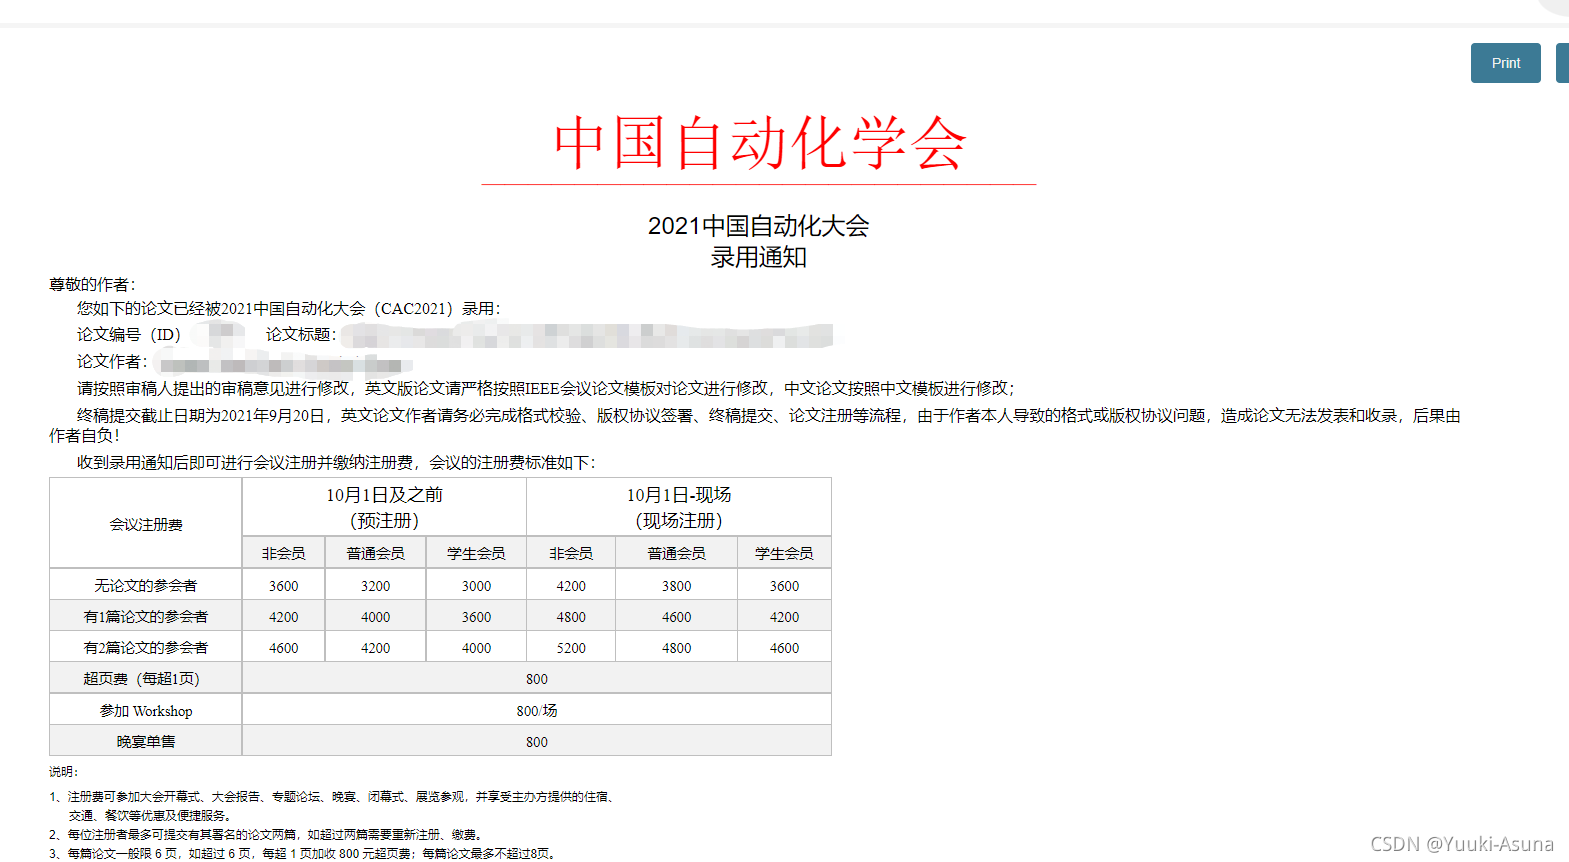Click 5200's neighbor 4200 in 有2篇论文 row
This screenshot has width=1569, height=862.
click(x=376, y=647)
